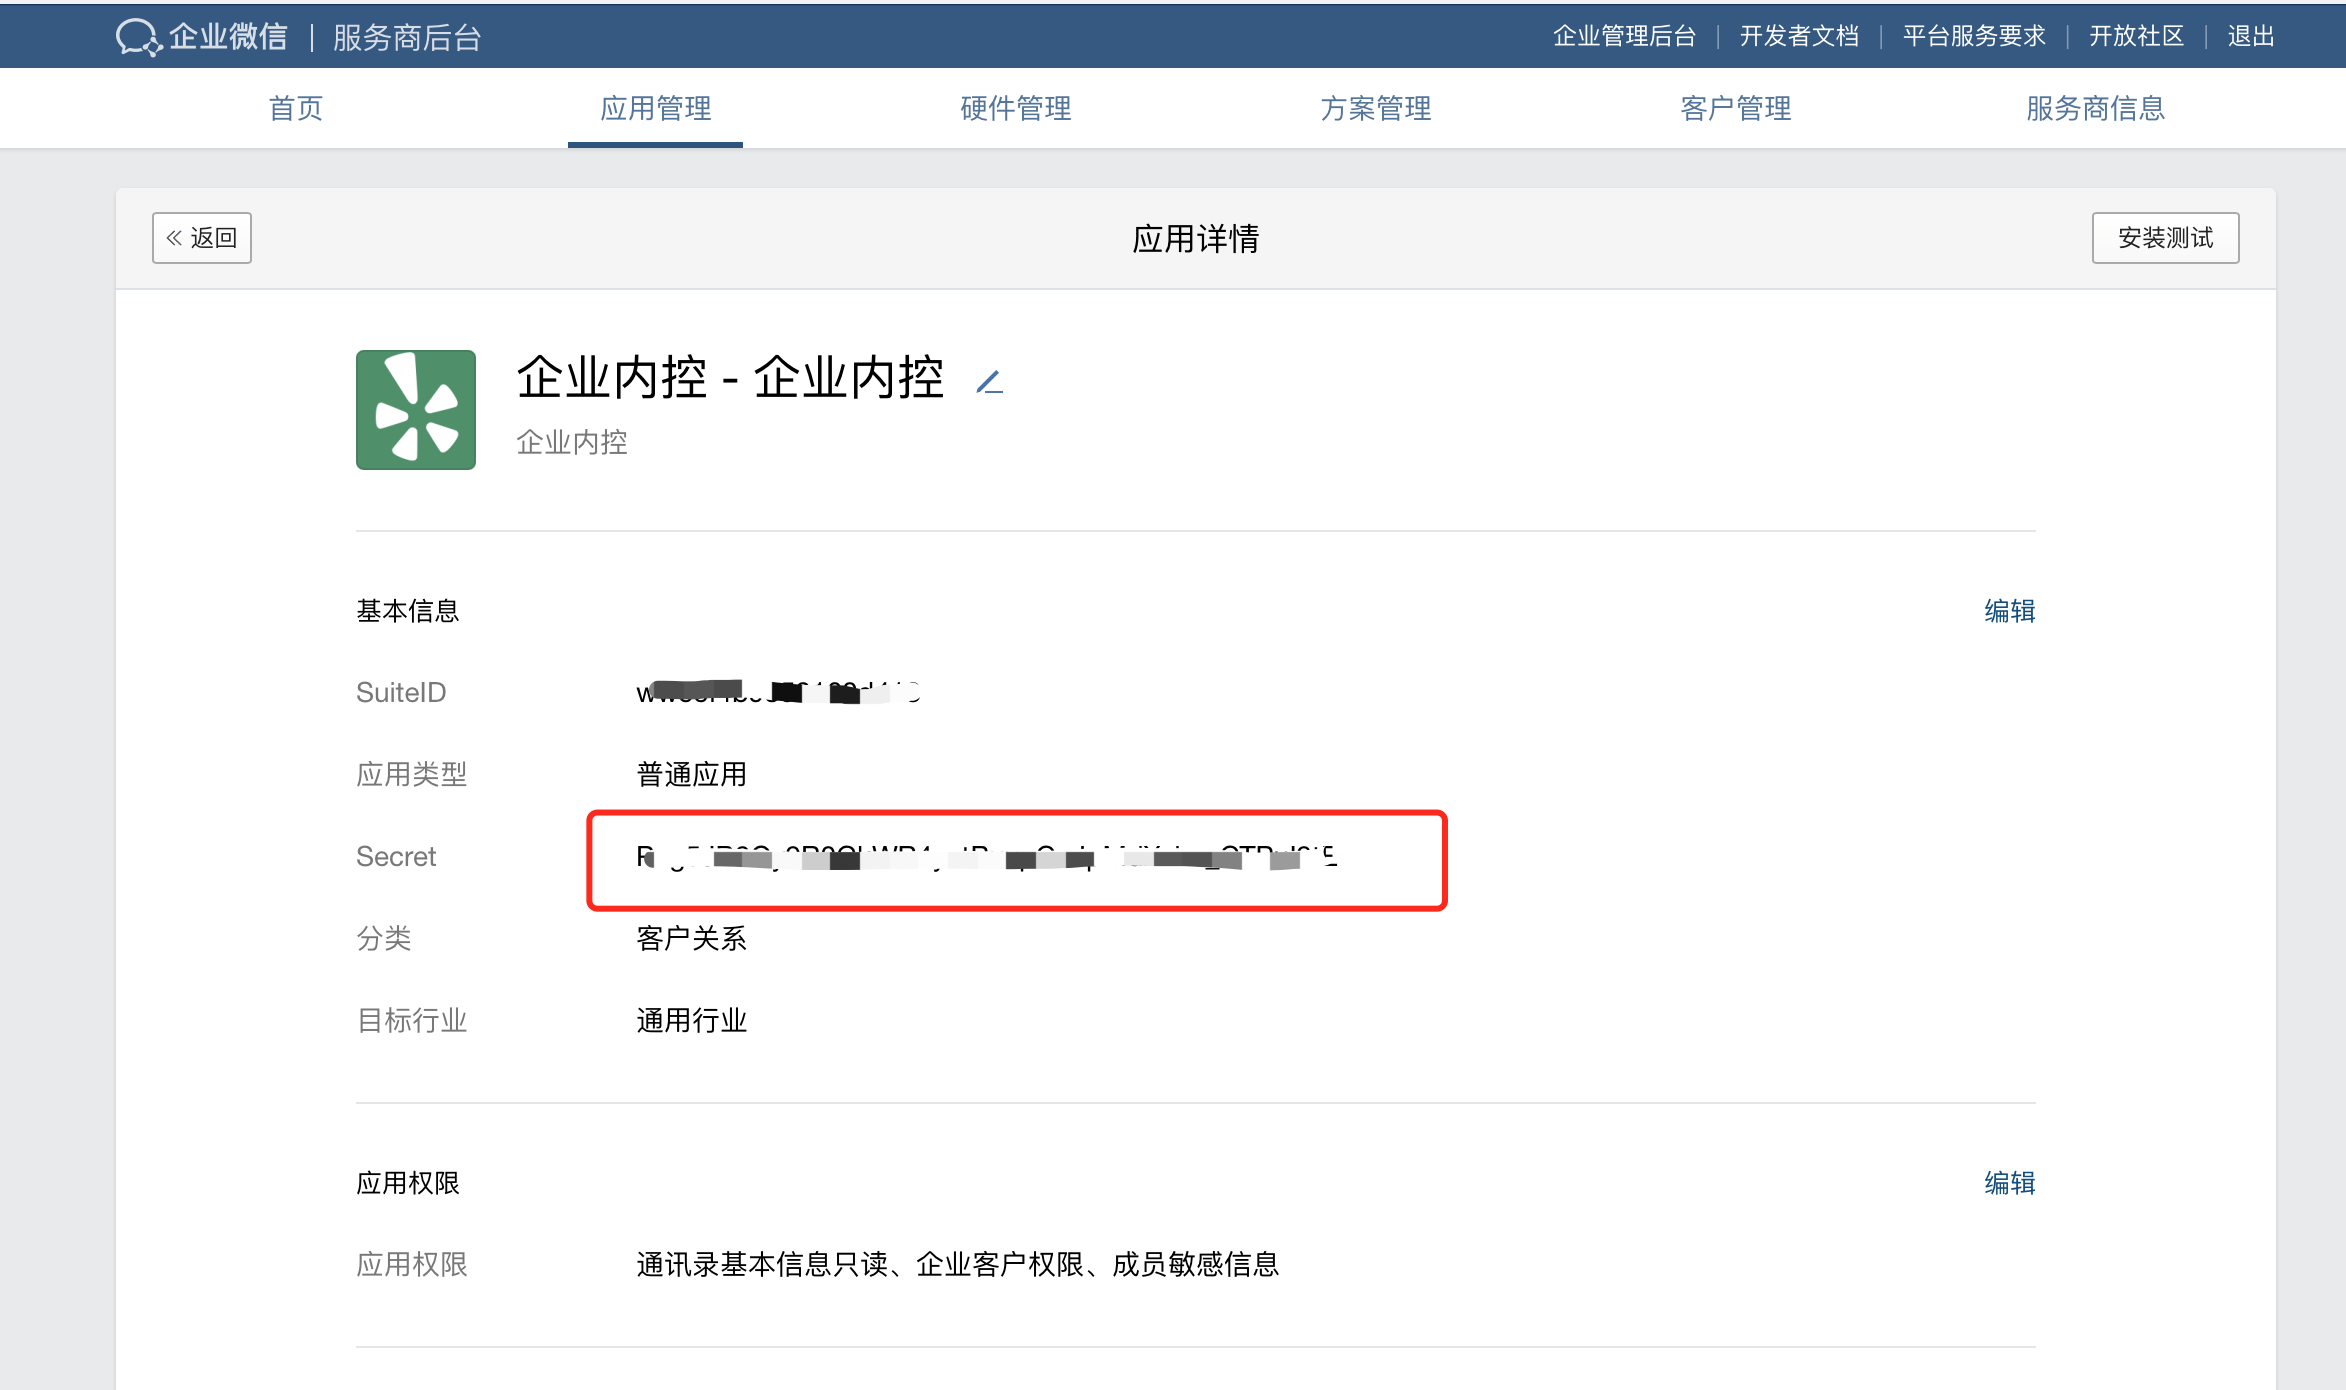Click the 返回 back button
The width and height of the screenshot is (2346, 1390).
click(x=201, y=238)
